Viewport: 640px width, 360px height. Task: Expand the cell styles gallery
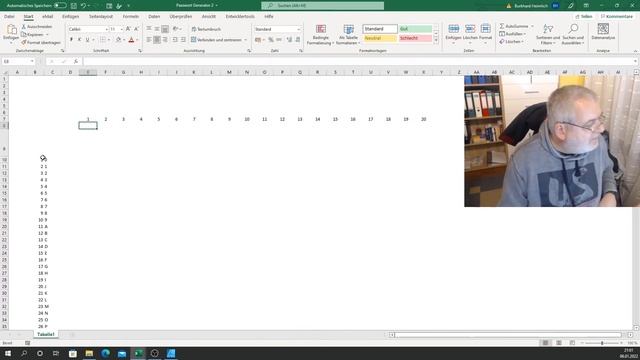pos(436,40)
